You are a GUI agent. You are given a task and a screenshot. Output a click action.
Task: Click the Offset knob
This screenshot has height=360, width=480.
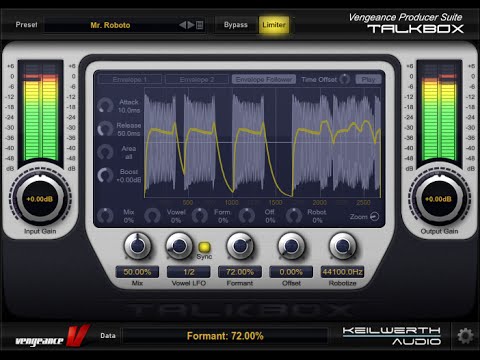(291, 246)
